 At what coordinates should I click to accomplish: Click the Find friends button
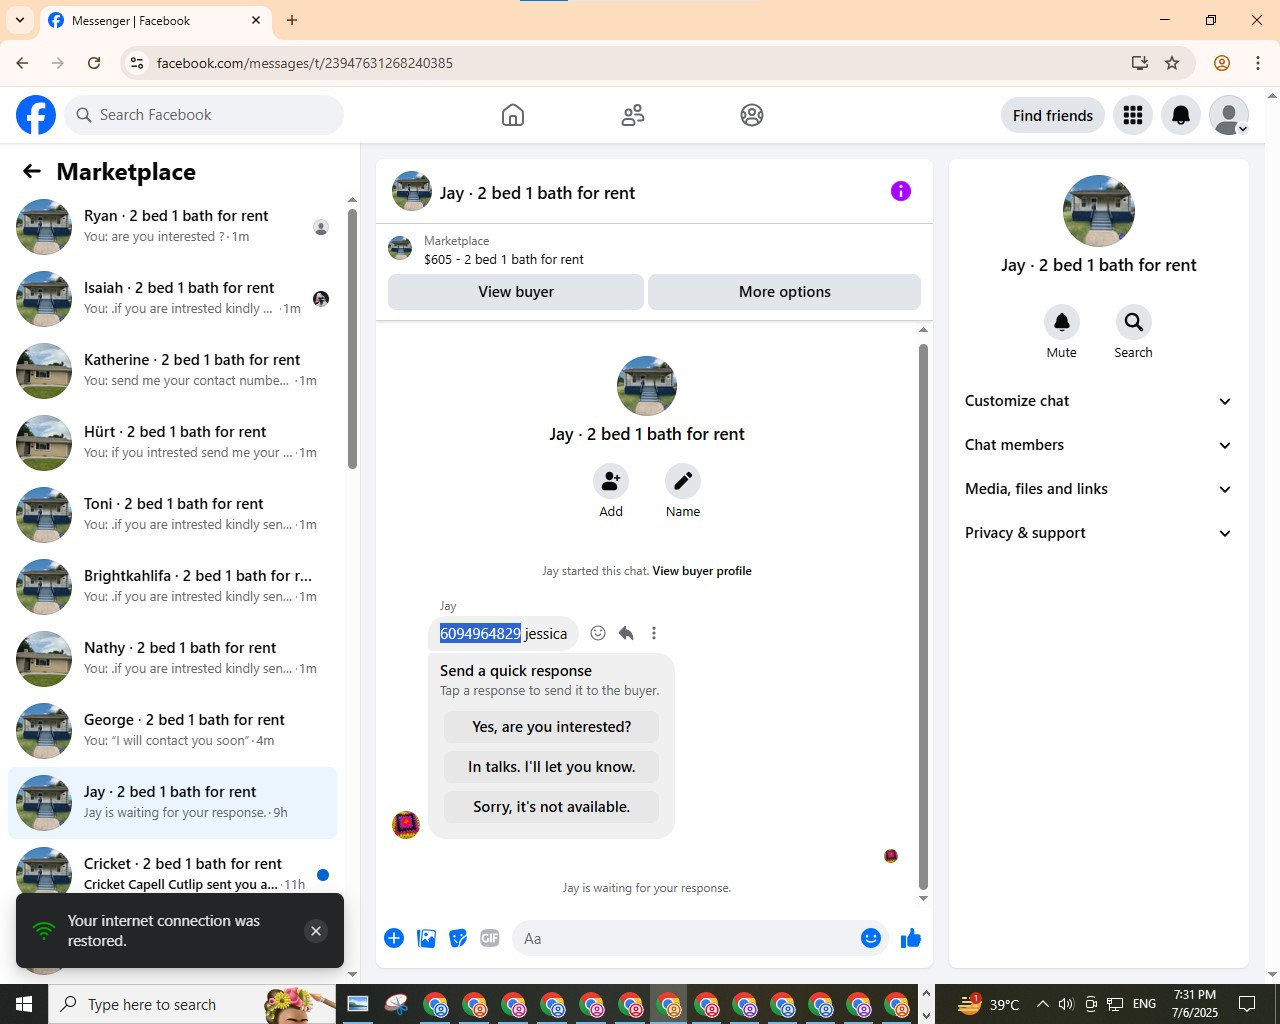pyautogui.click(x=1053, y=115)
